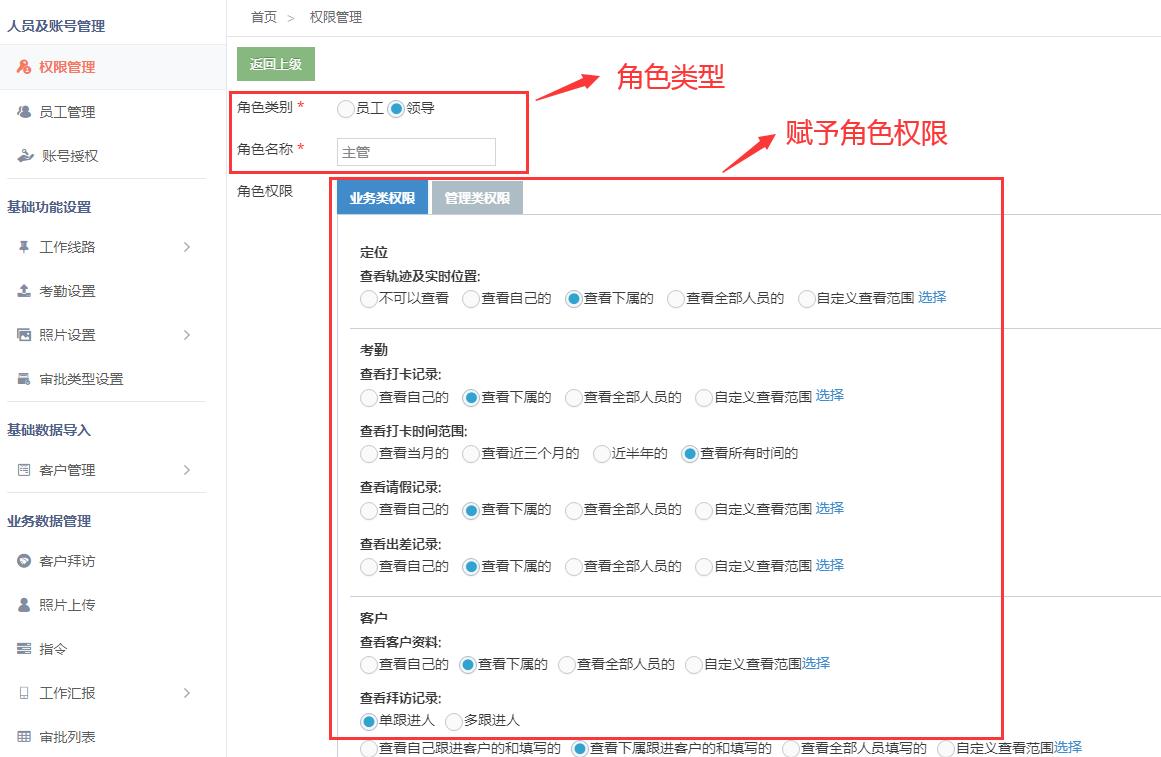
Task: Click the 指令 icon in sidebar
Action: [x=24, y=649]
